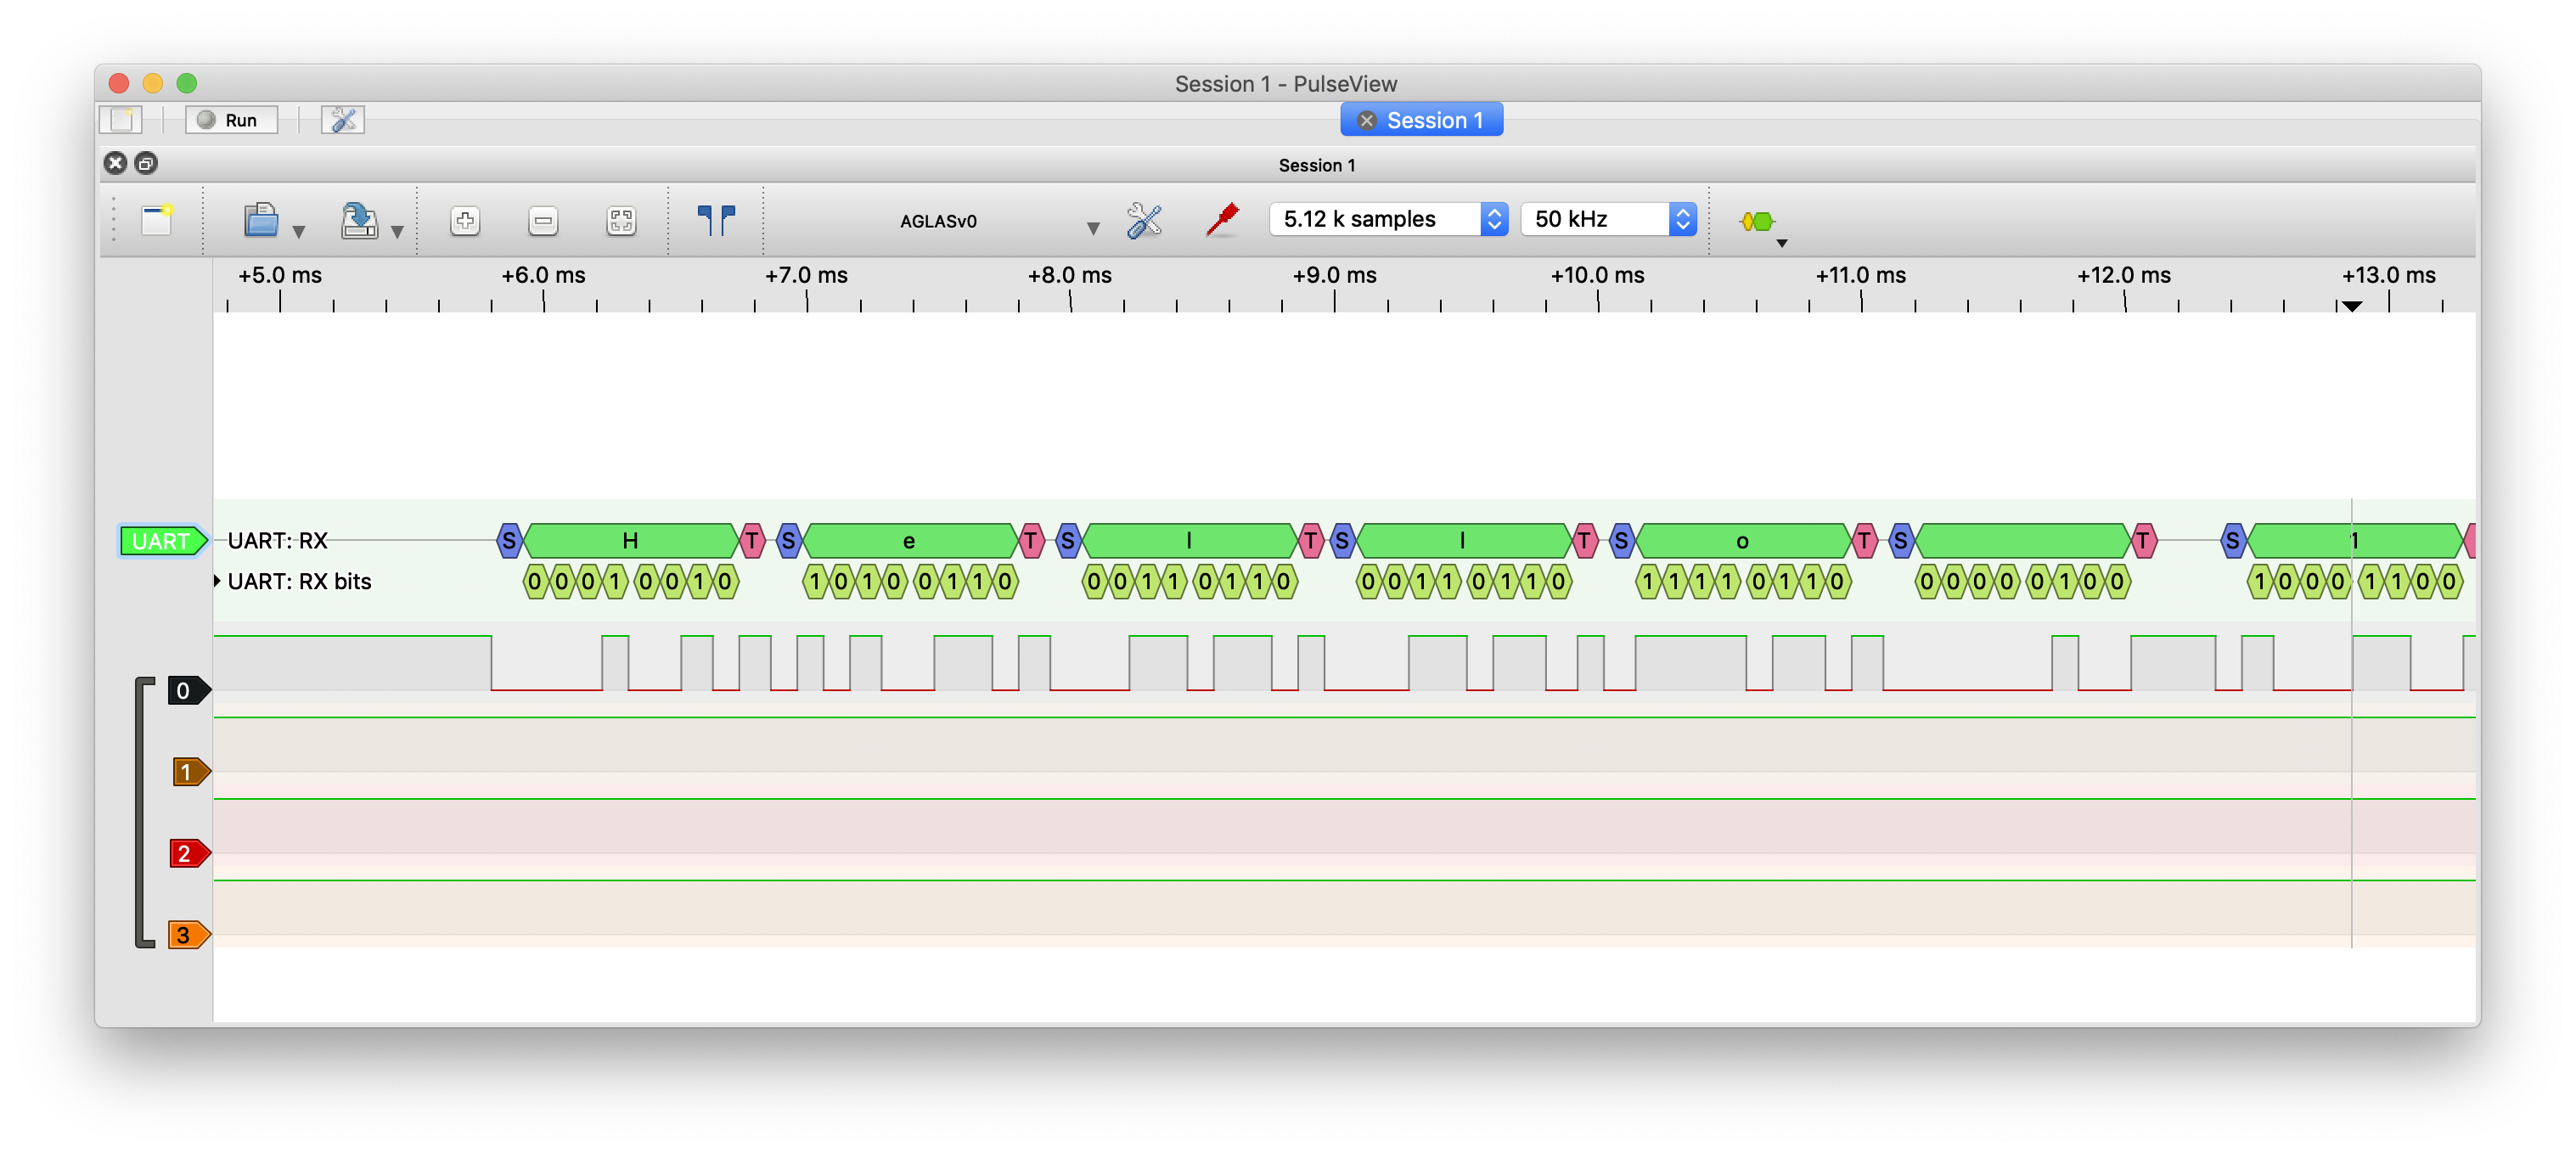Click the save file icon

(x=359, y=220)
